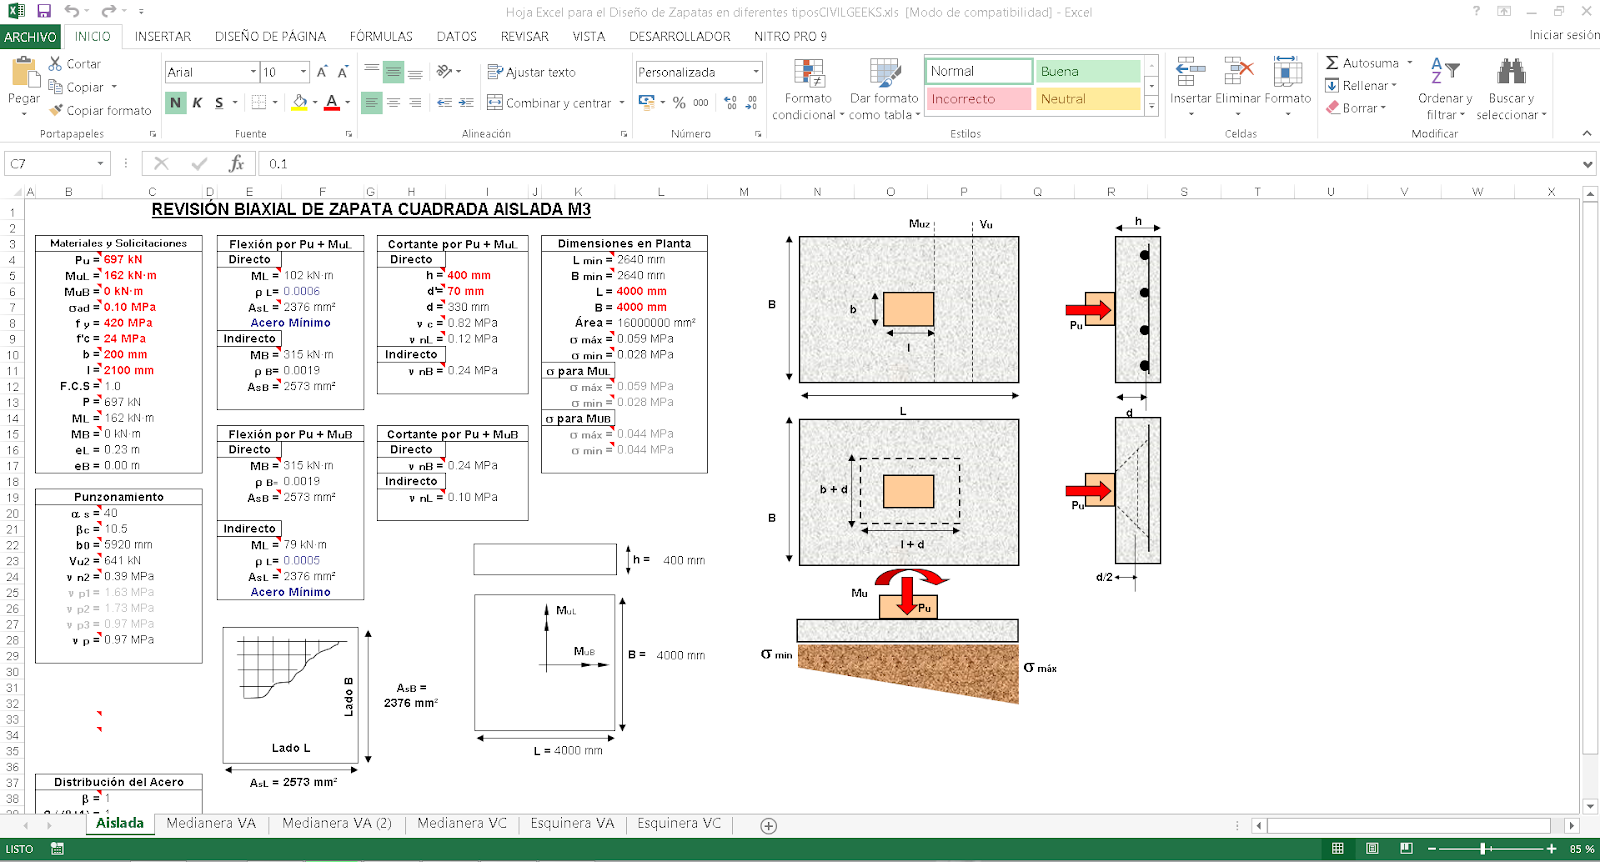
Task: Switch to the DATOS ribbon tab
Action: (x=457, y=37)
